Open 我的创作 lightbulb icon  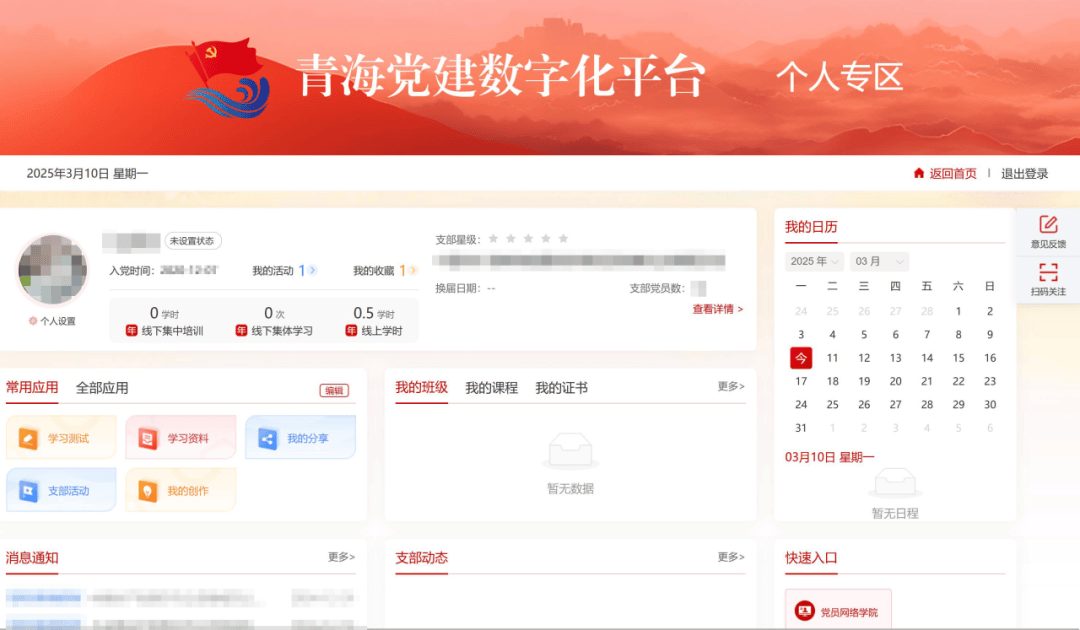pyautogui.click(x=148, y=491)
